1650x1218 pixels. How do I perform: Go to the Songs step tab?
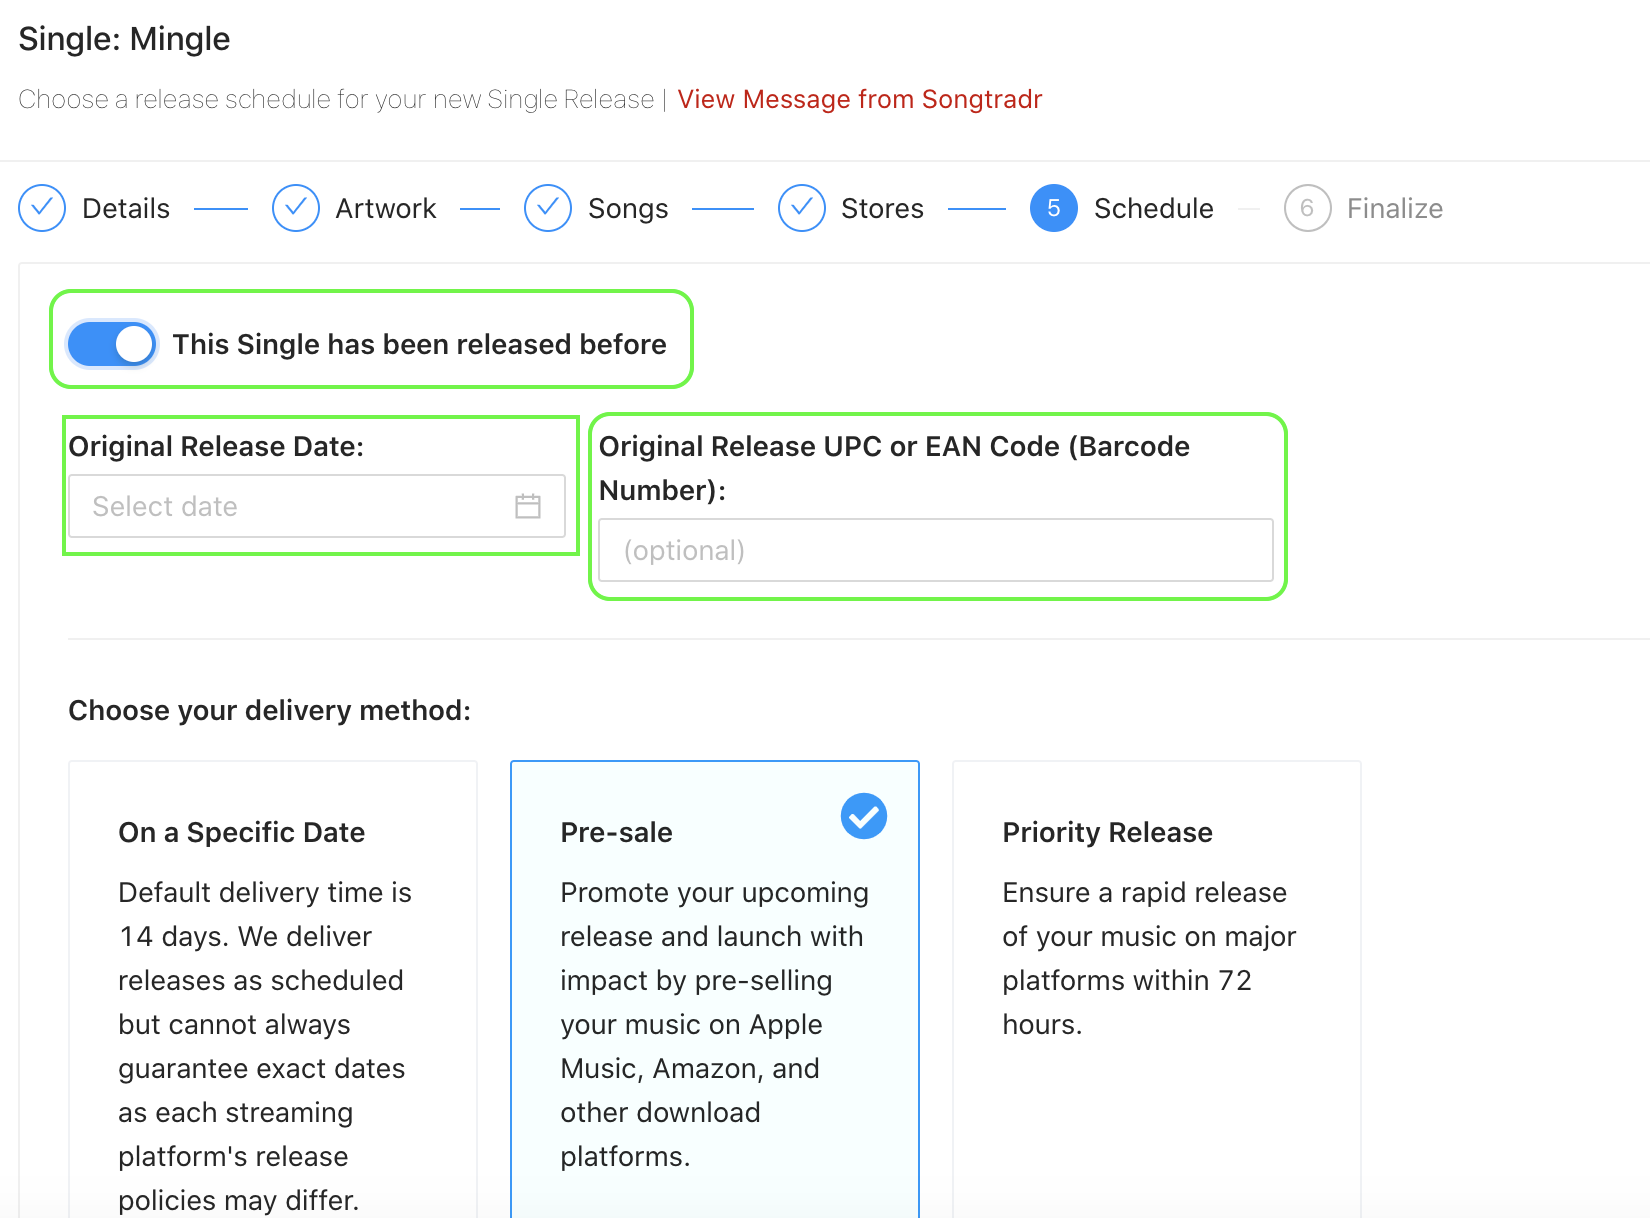click(x=628, y=208)
